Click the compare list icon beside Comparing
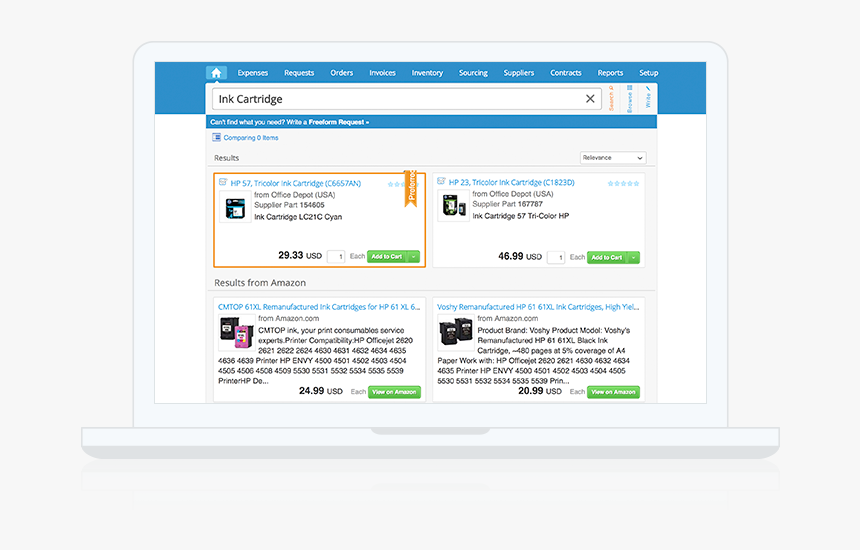 click(x=217, y=137)
